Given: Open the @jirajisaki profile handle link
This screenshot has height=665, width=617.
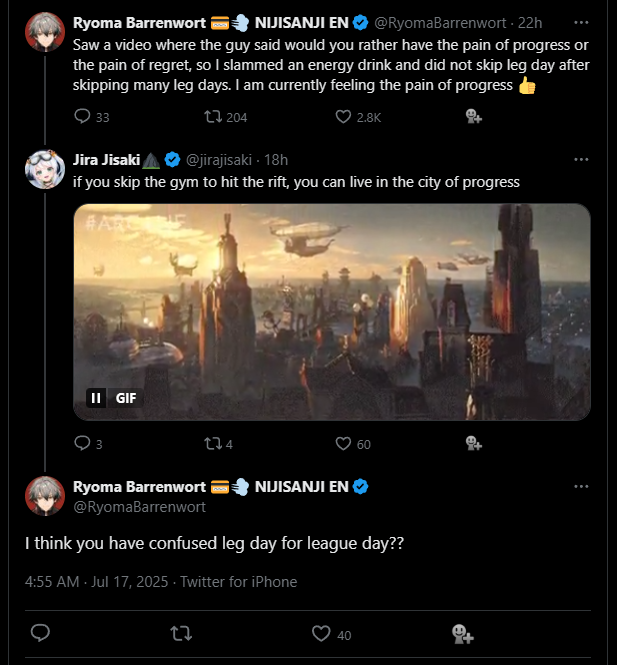Looking at the screenshot, I should coord(221,160).
